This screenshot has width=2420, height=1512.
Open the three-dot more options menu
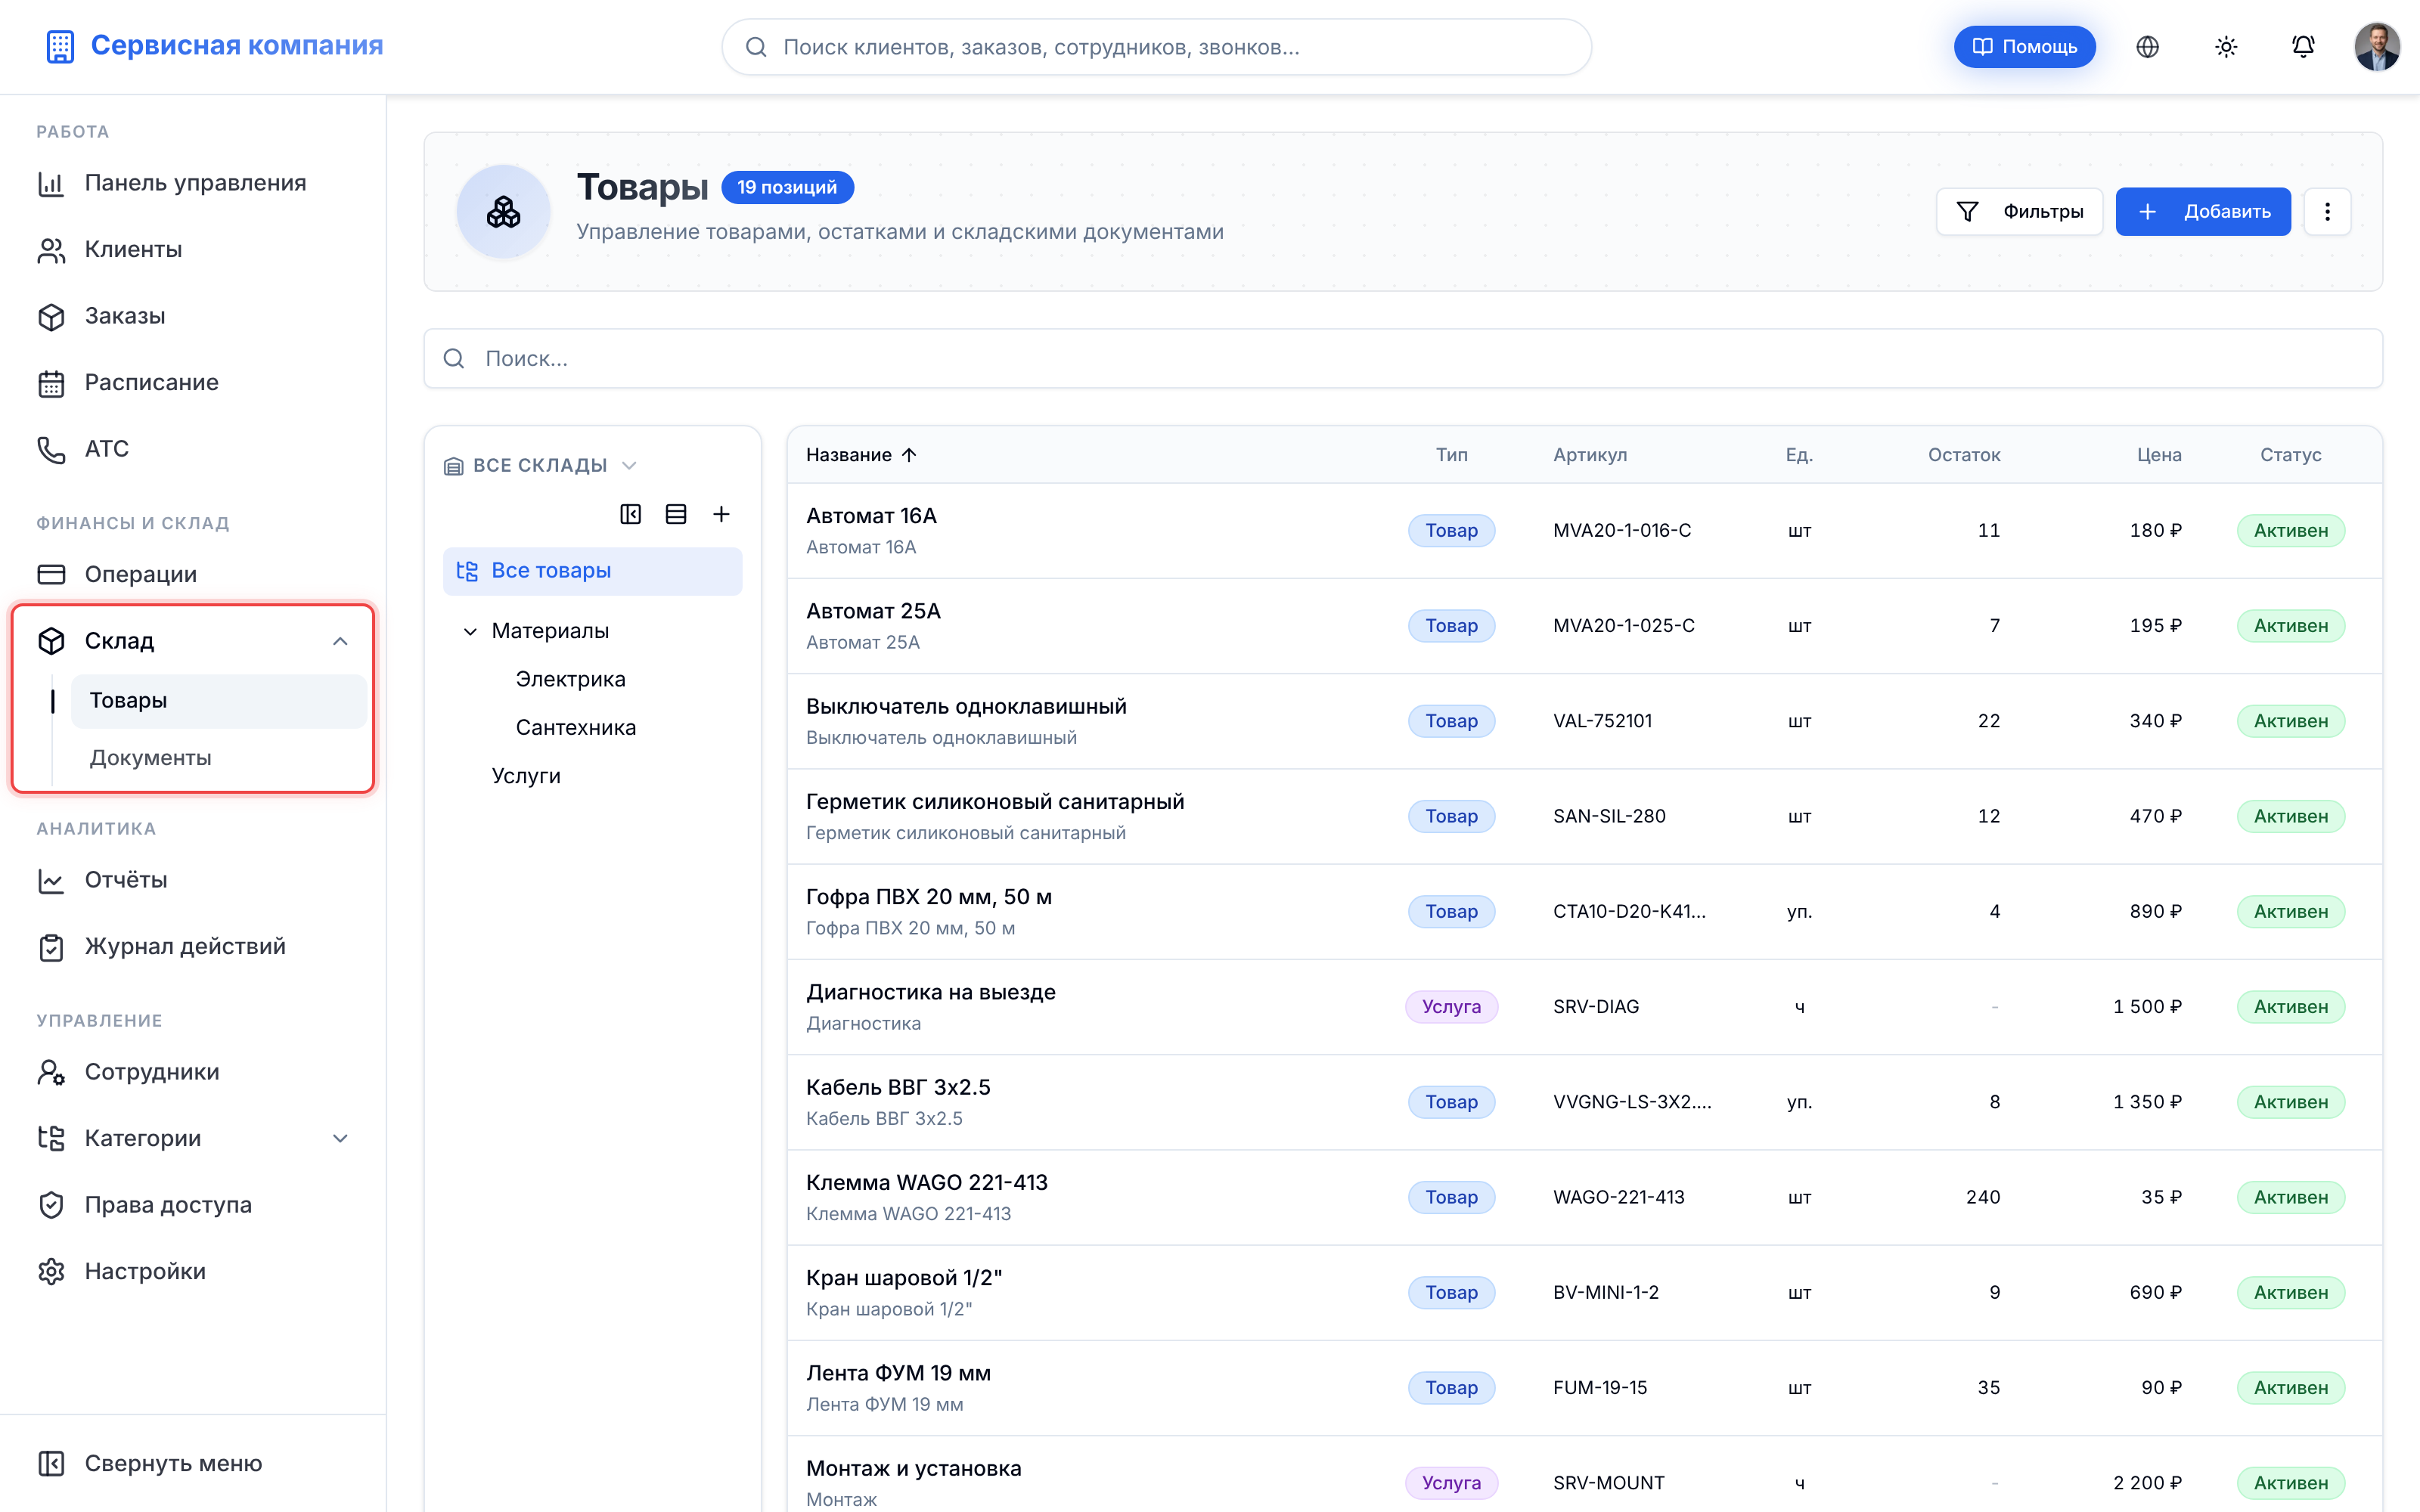[x=2327, y=212]
